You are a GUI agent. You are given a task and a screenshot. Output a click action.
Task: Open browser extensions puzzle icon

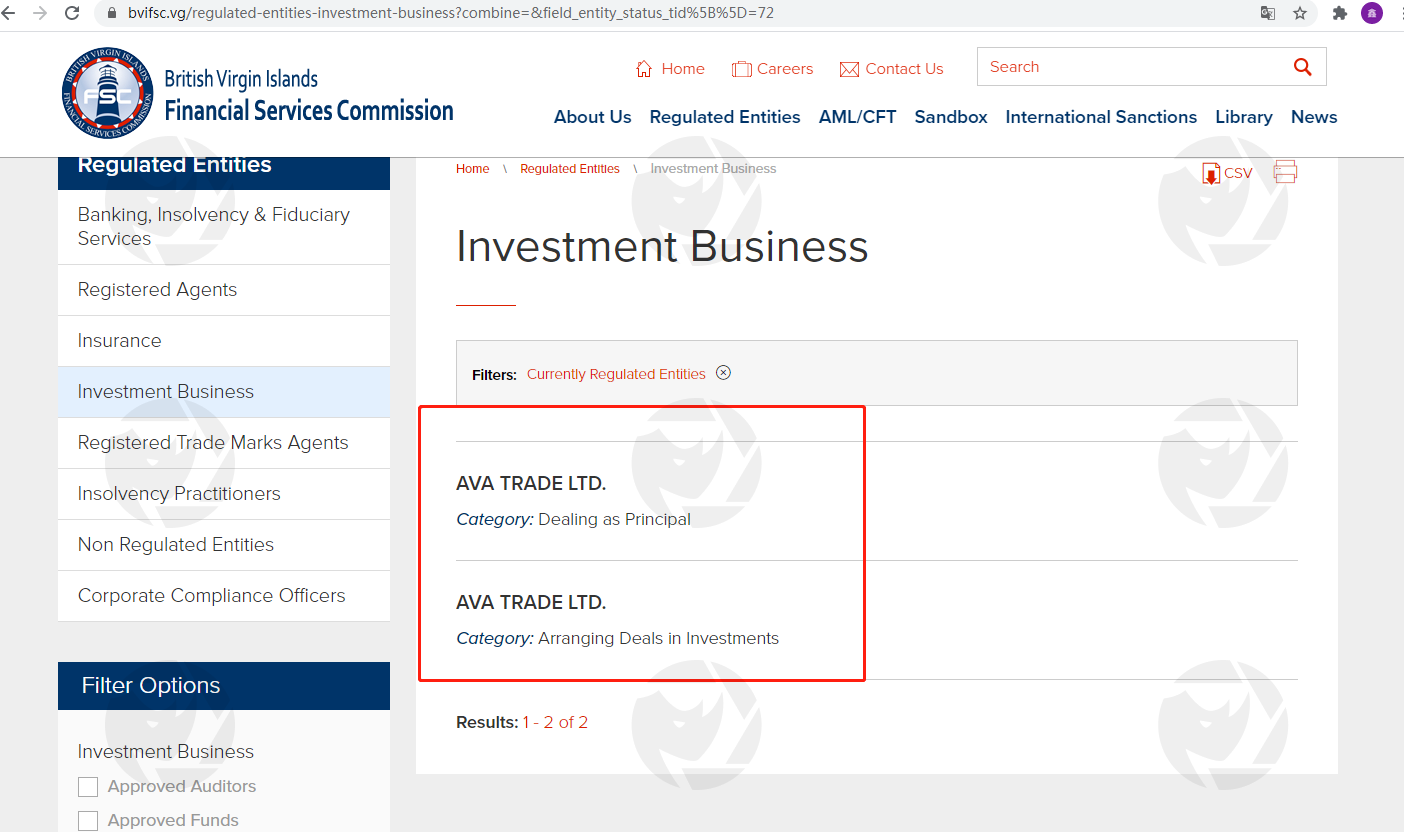1340,13
